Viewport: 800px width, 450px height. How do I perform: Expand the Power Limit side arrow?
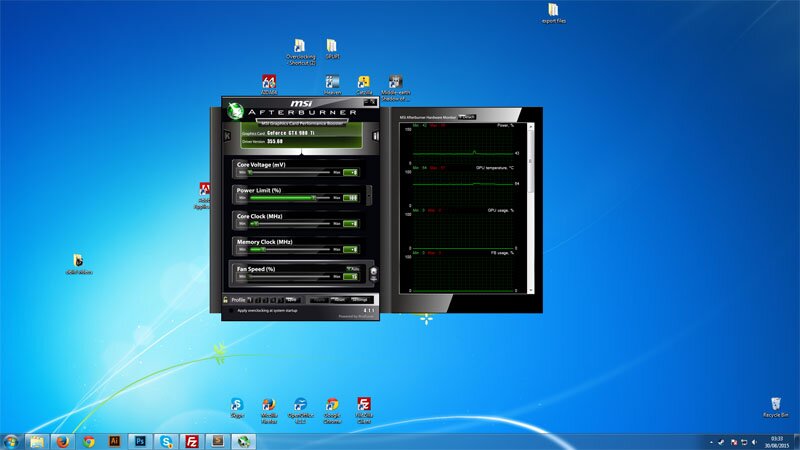[369, 195]
